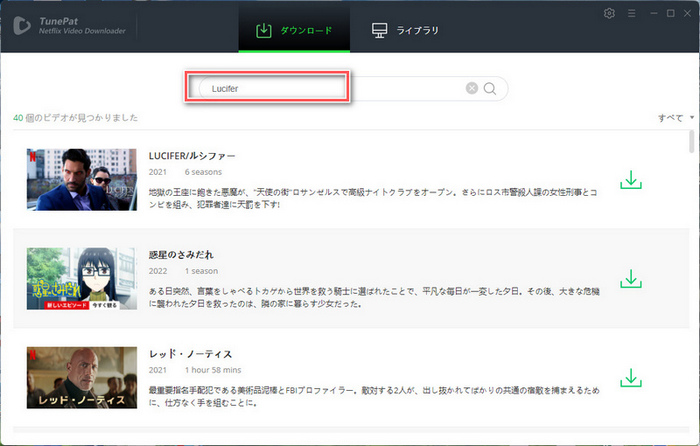The image size is (700, 446).
Task: Switch to the ダウンロード tab
Action: pos(294,30)
